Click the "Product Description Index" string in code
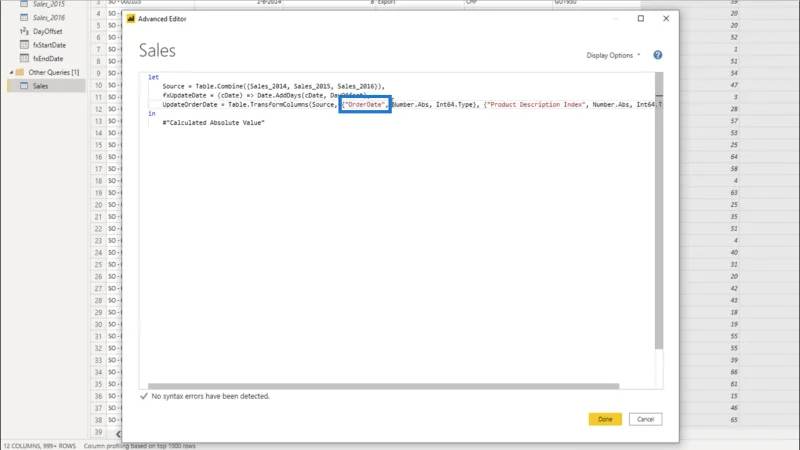Image resolution: width=800 pixels, height=450 pixels. tap(536, 105)
